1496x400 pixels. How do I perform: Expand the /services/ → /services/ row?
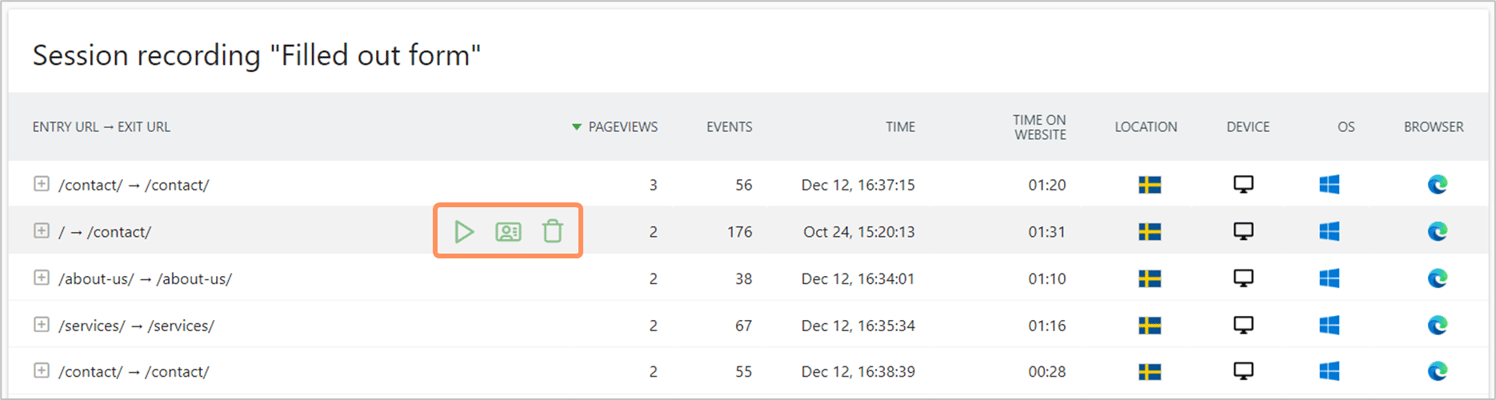point(41,325)
